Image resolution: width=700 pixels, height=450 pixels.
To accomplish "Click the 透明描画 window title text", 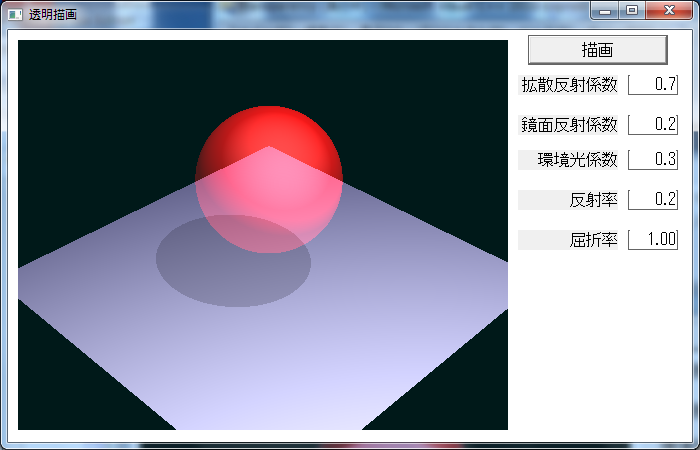I will click(x=53, y=14).
